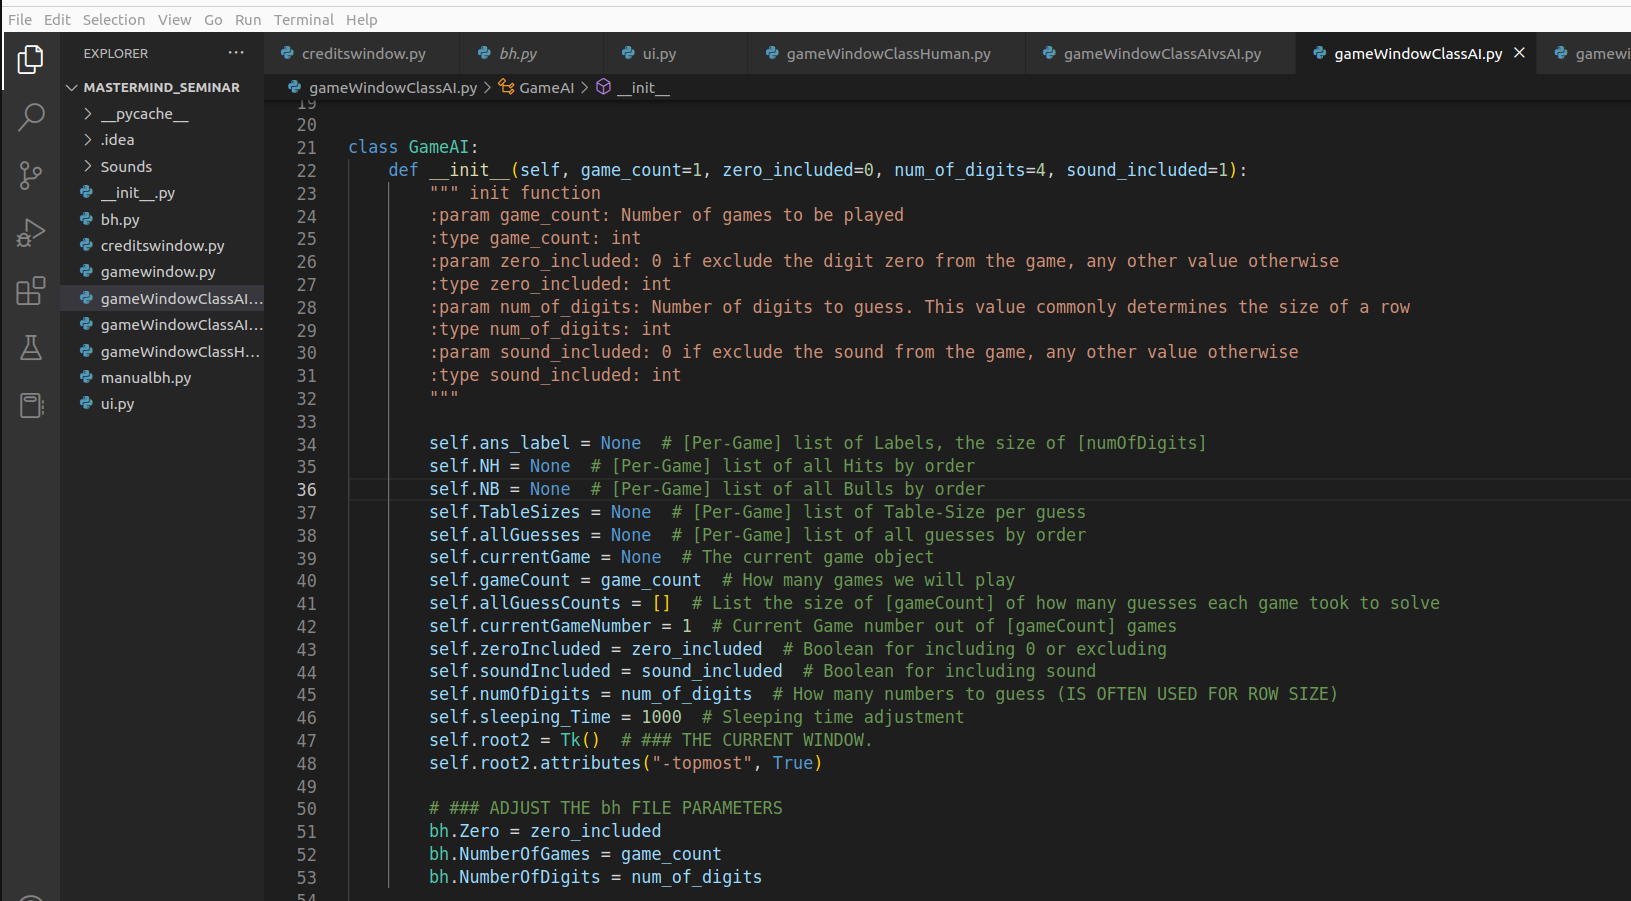Open the Testing beaker panel
The width and height of the screenshot is (1631, 901).
30,347
